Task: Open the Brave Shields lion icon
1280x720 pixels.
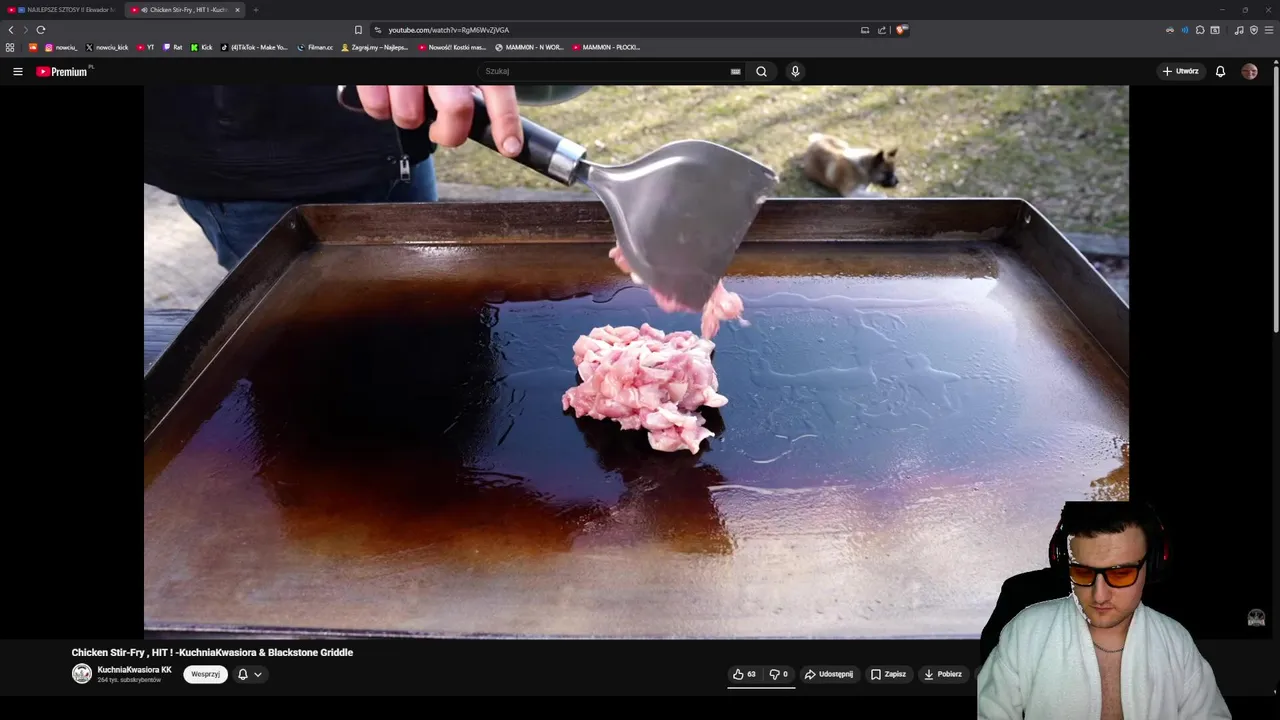Action: [901, 30]
